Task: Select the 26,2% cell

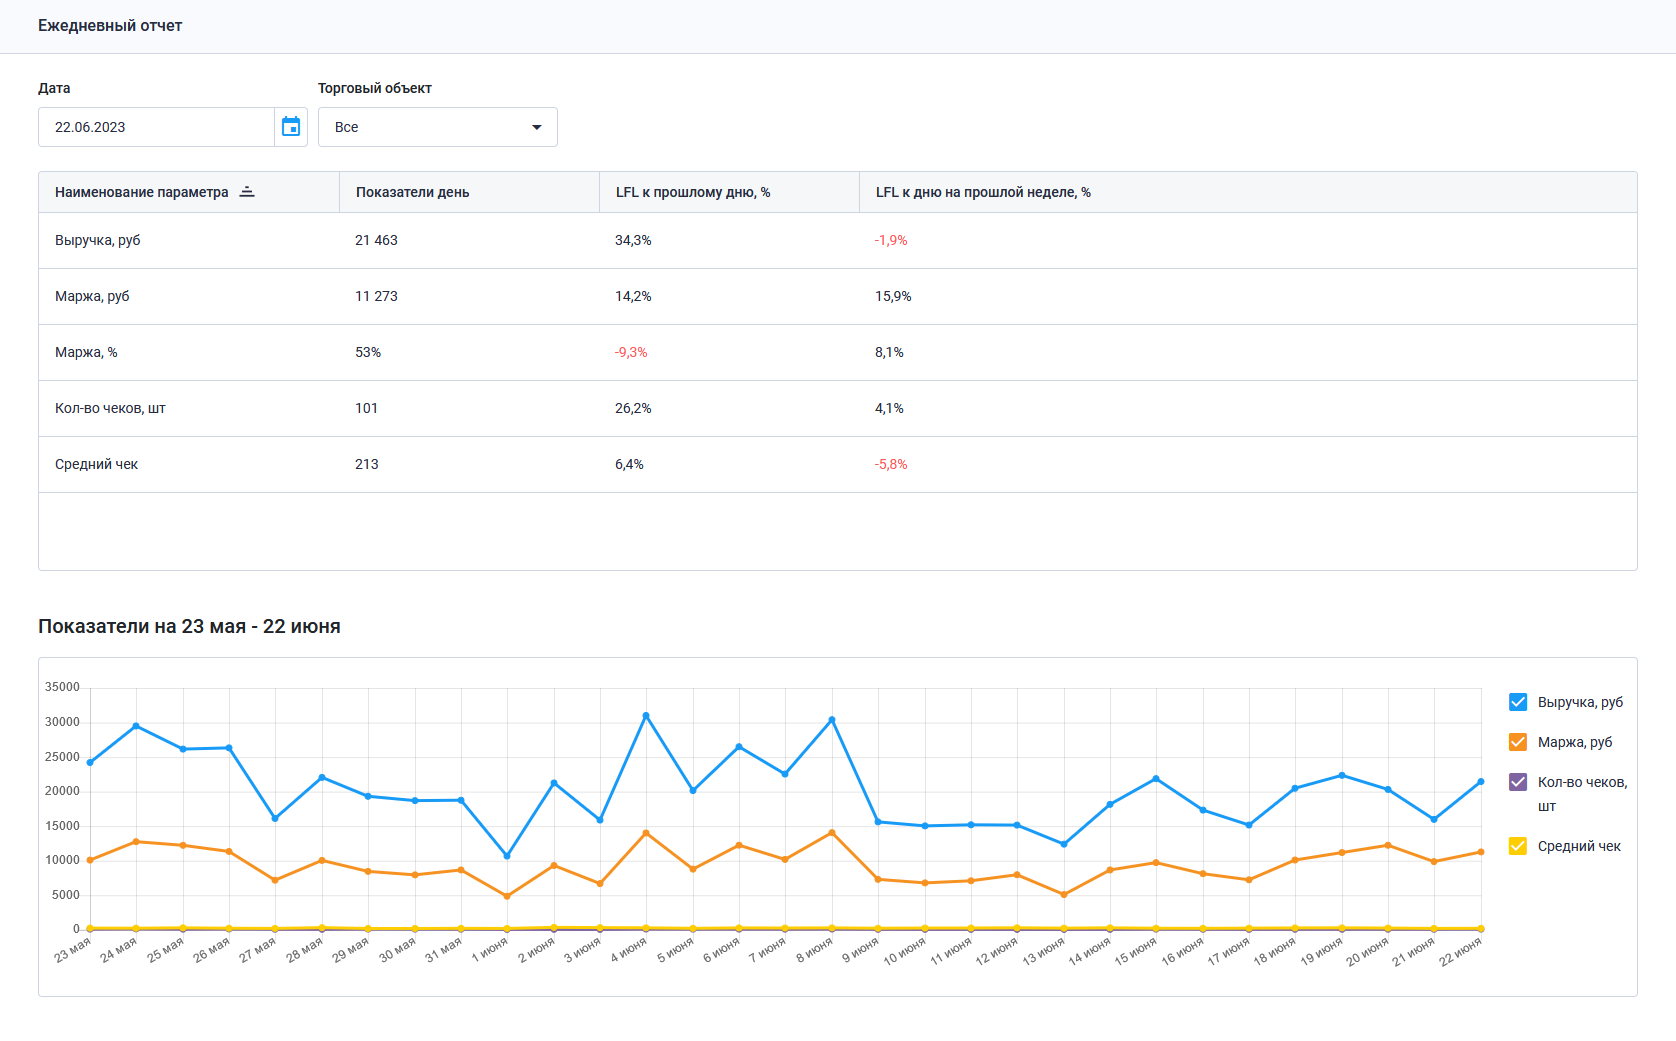Action: tap(633, 408)
